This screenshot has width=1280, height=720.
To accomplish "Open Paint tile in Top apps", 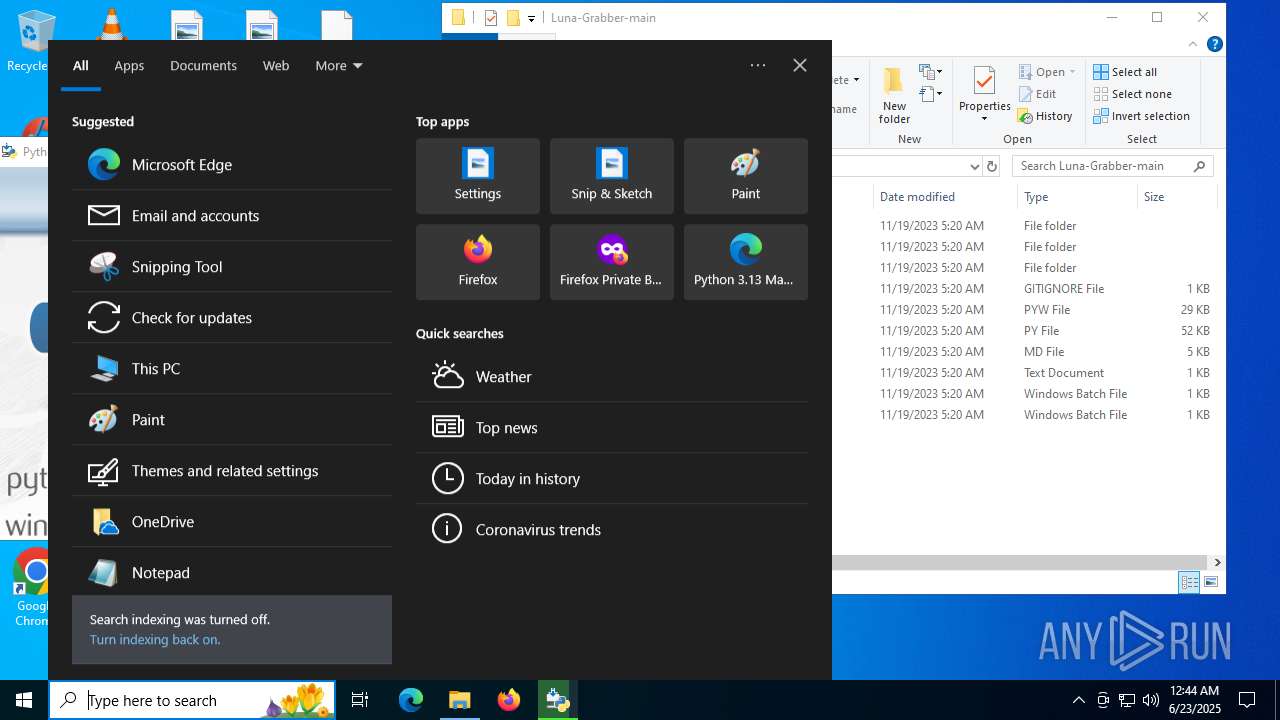I will [746, 176].
